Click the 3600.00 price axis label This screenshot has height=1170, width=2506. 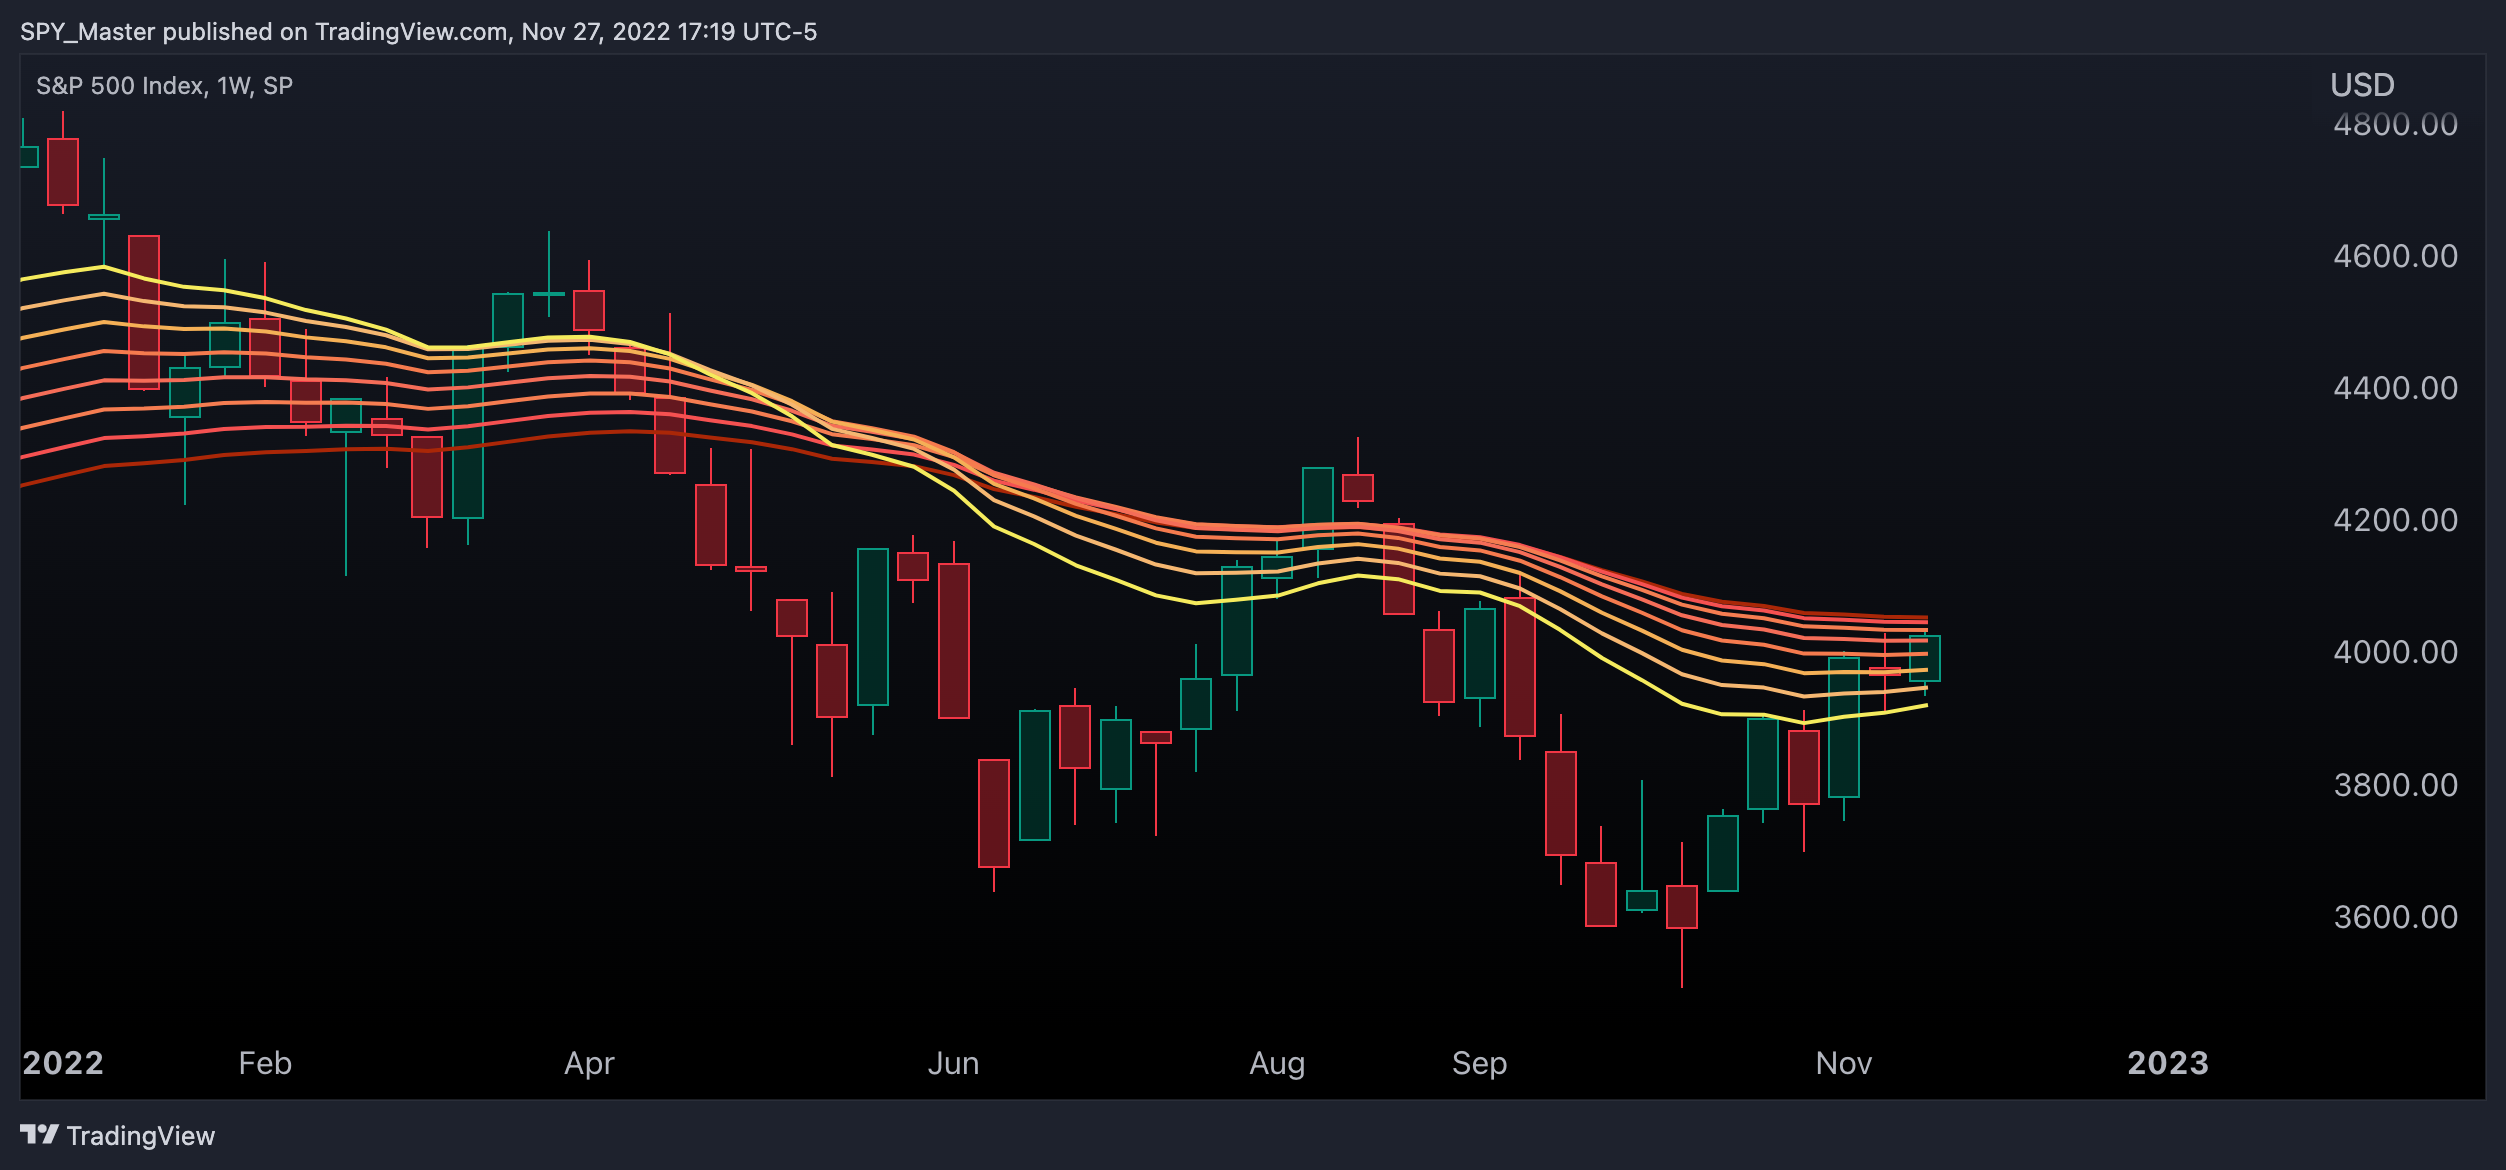click(x=2395, y=917)
